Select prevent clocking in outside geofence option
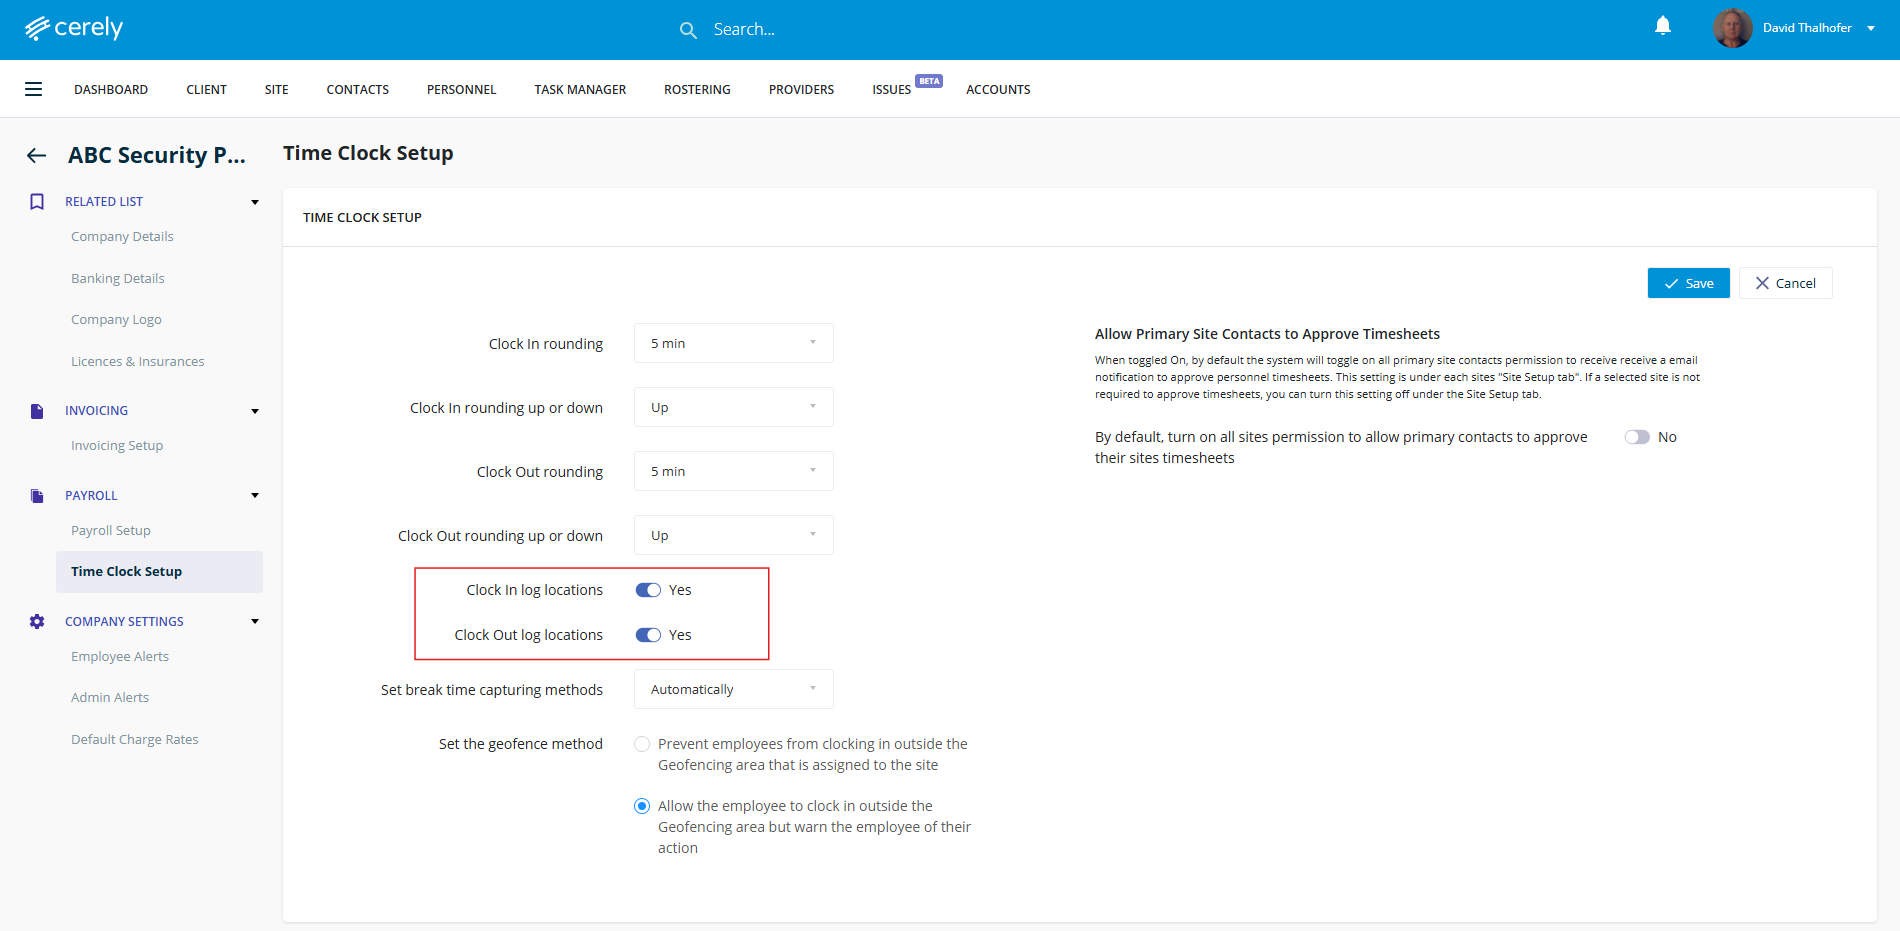1900x931 pixels. pos(642,744)
